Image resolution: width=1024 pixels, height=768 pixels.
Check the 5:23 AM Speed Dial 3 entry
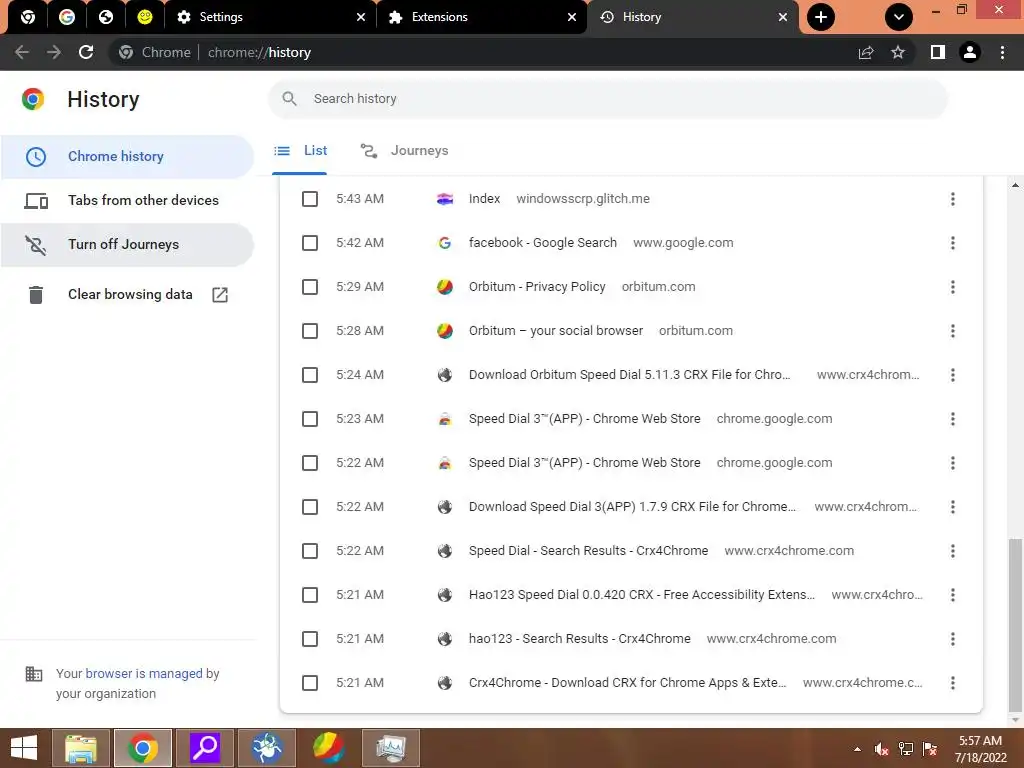pyautogui.click(x=310, y=419)
